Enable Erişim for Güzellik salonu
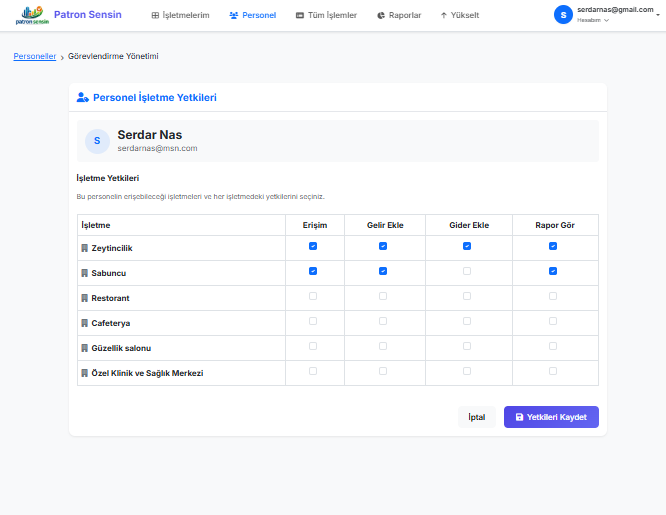Viewport: 666px width, 515px height. click(x=313, y=346)
